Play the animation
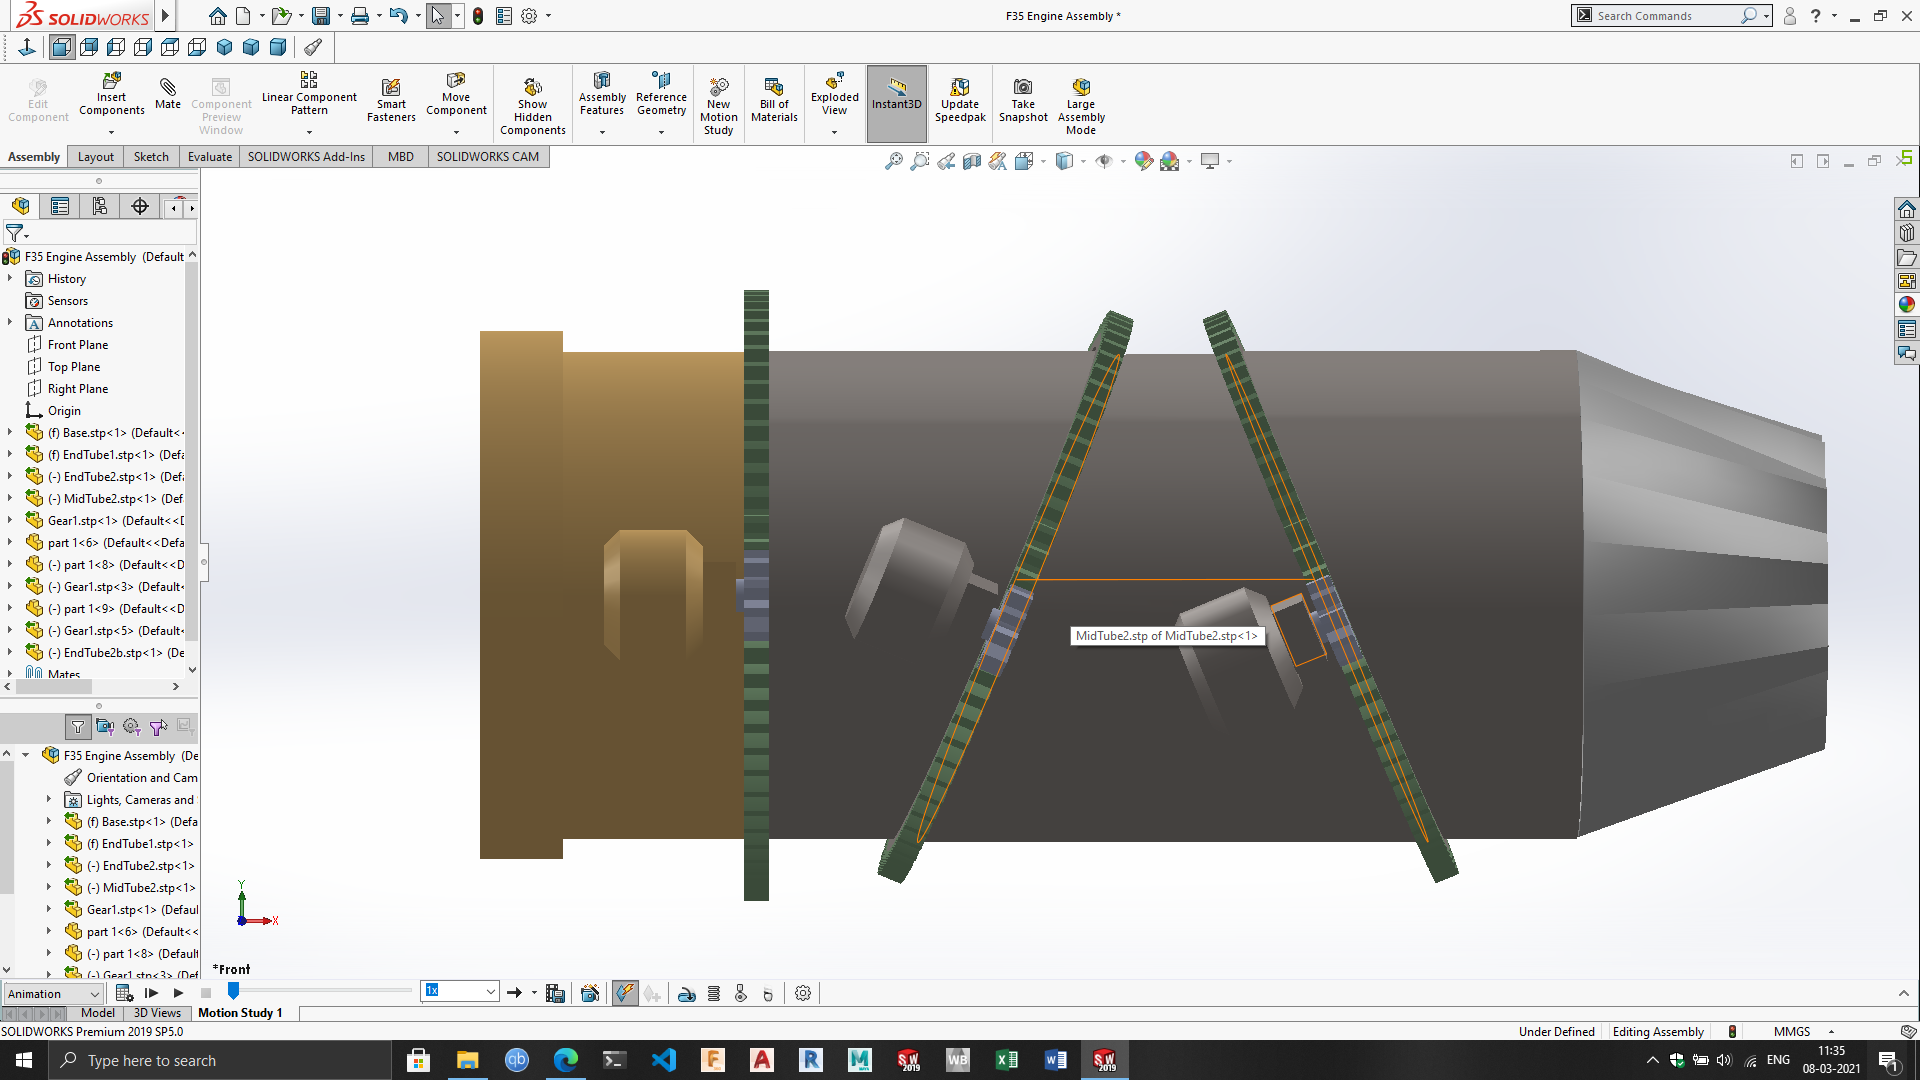The image size is (1920, 1080). pyautogui.click(x=178, y=993)
